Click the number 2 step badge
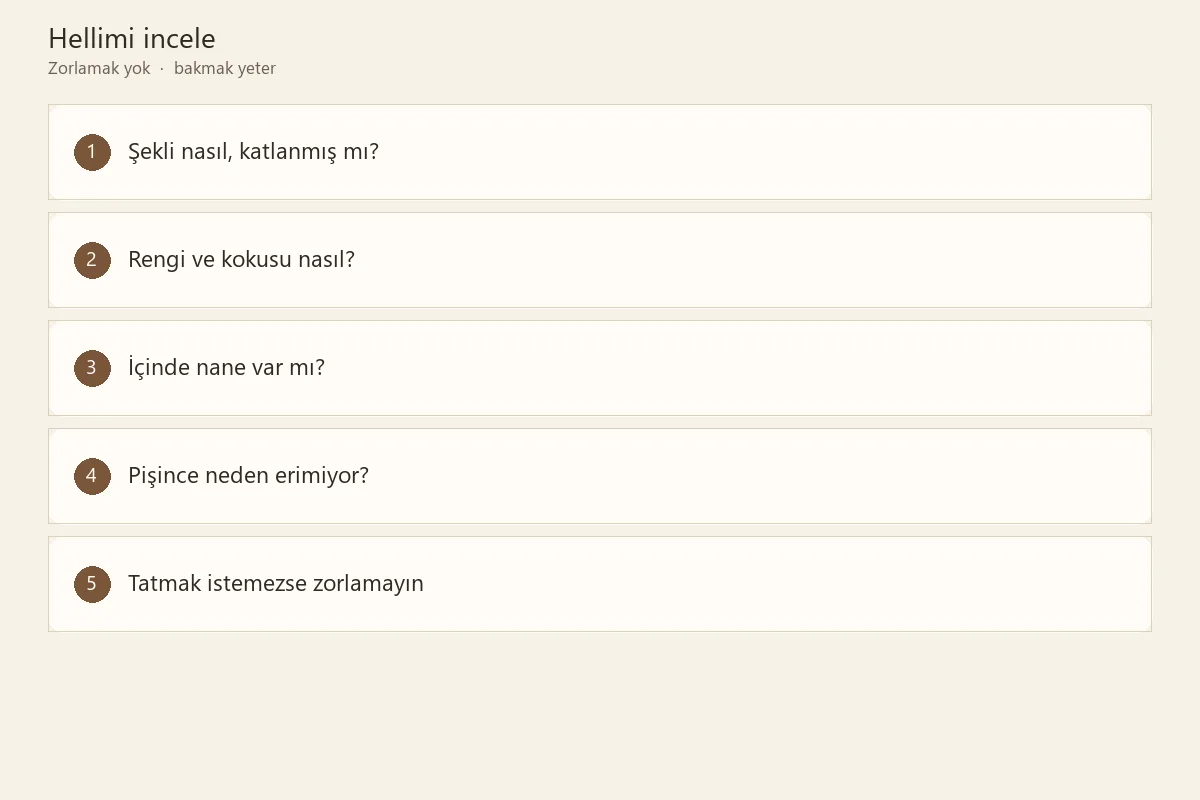 click(92, 260)
